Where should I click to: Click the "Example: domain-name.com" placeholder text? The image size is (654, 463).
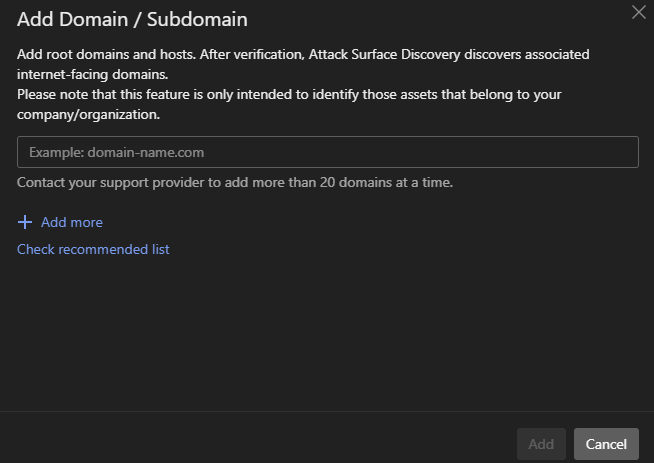pos(117,152)
